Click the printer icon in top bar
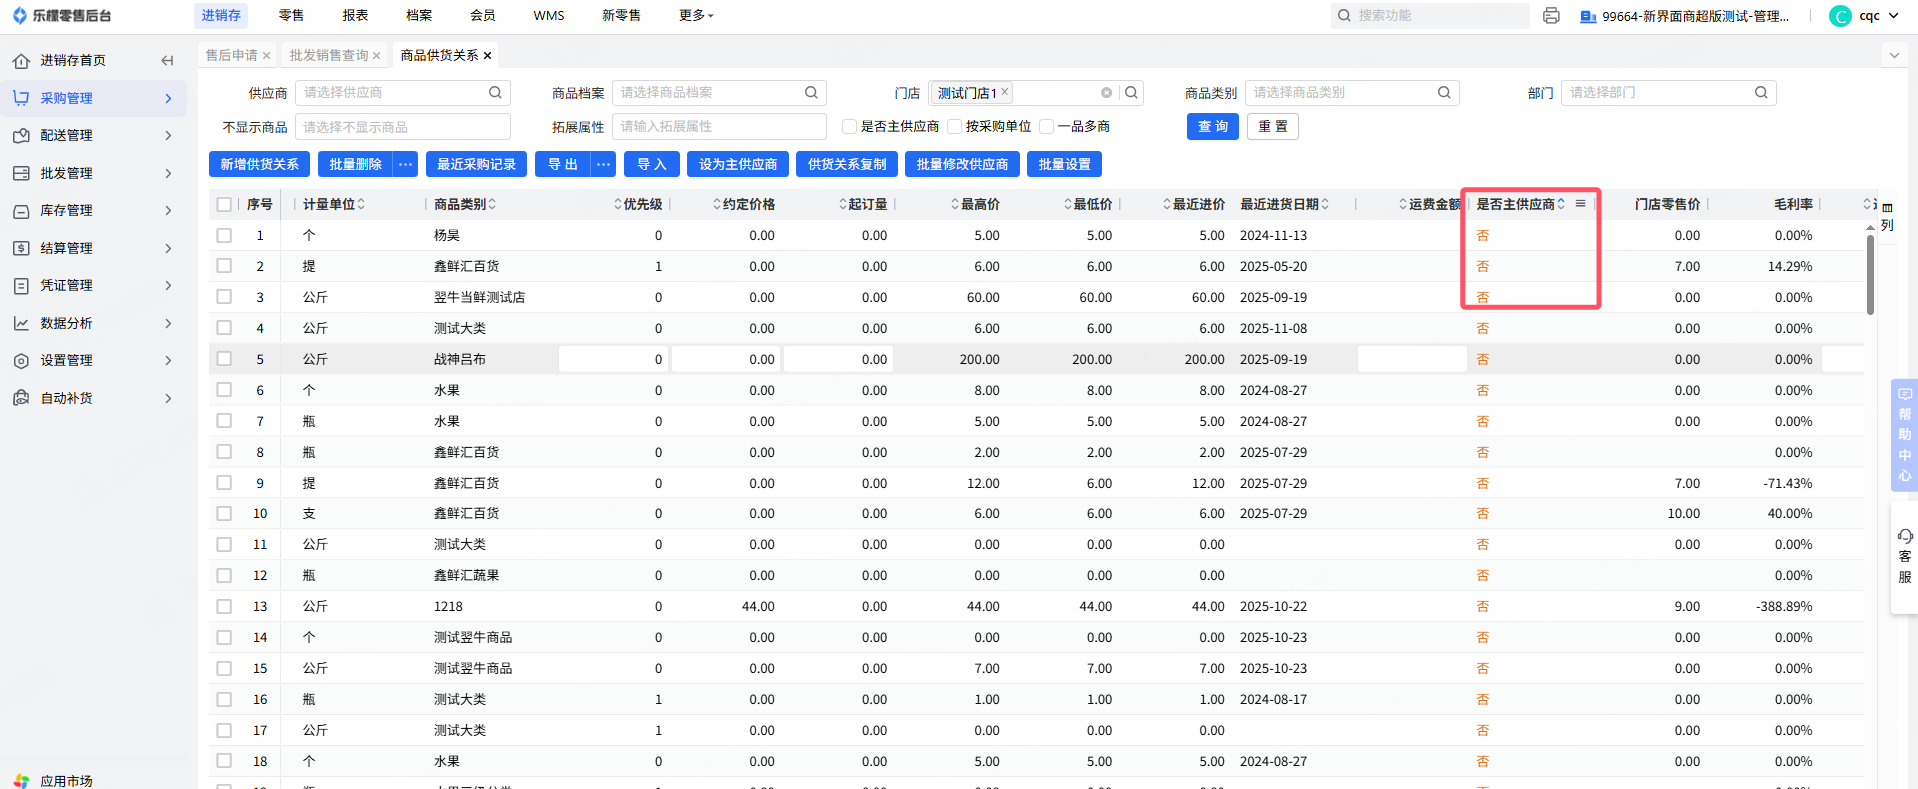The image size is (1918, 789). coord(1551,16)
